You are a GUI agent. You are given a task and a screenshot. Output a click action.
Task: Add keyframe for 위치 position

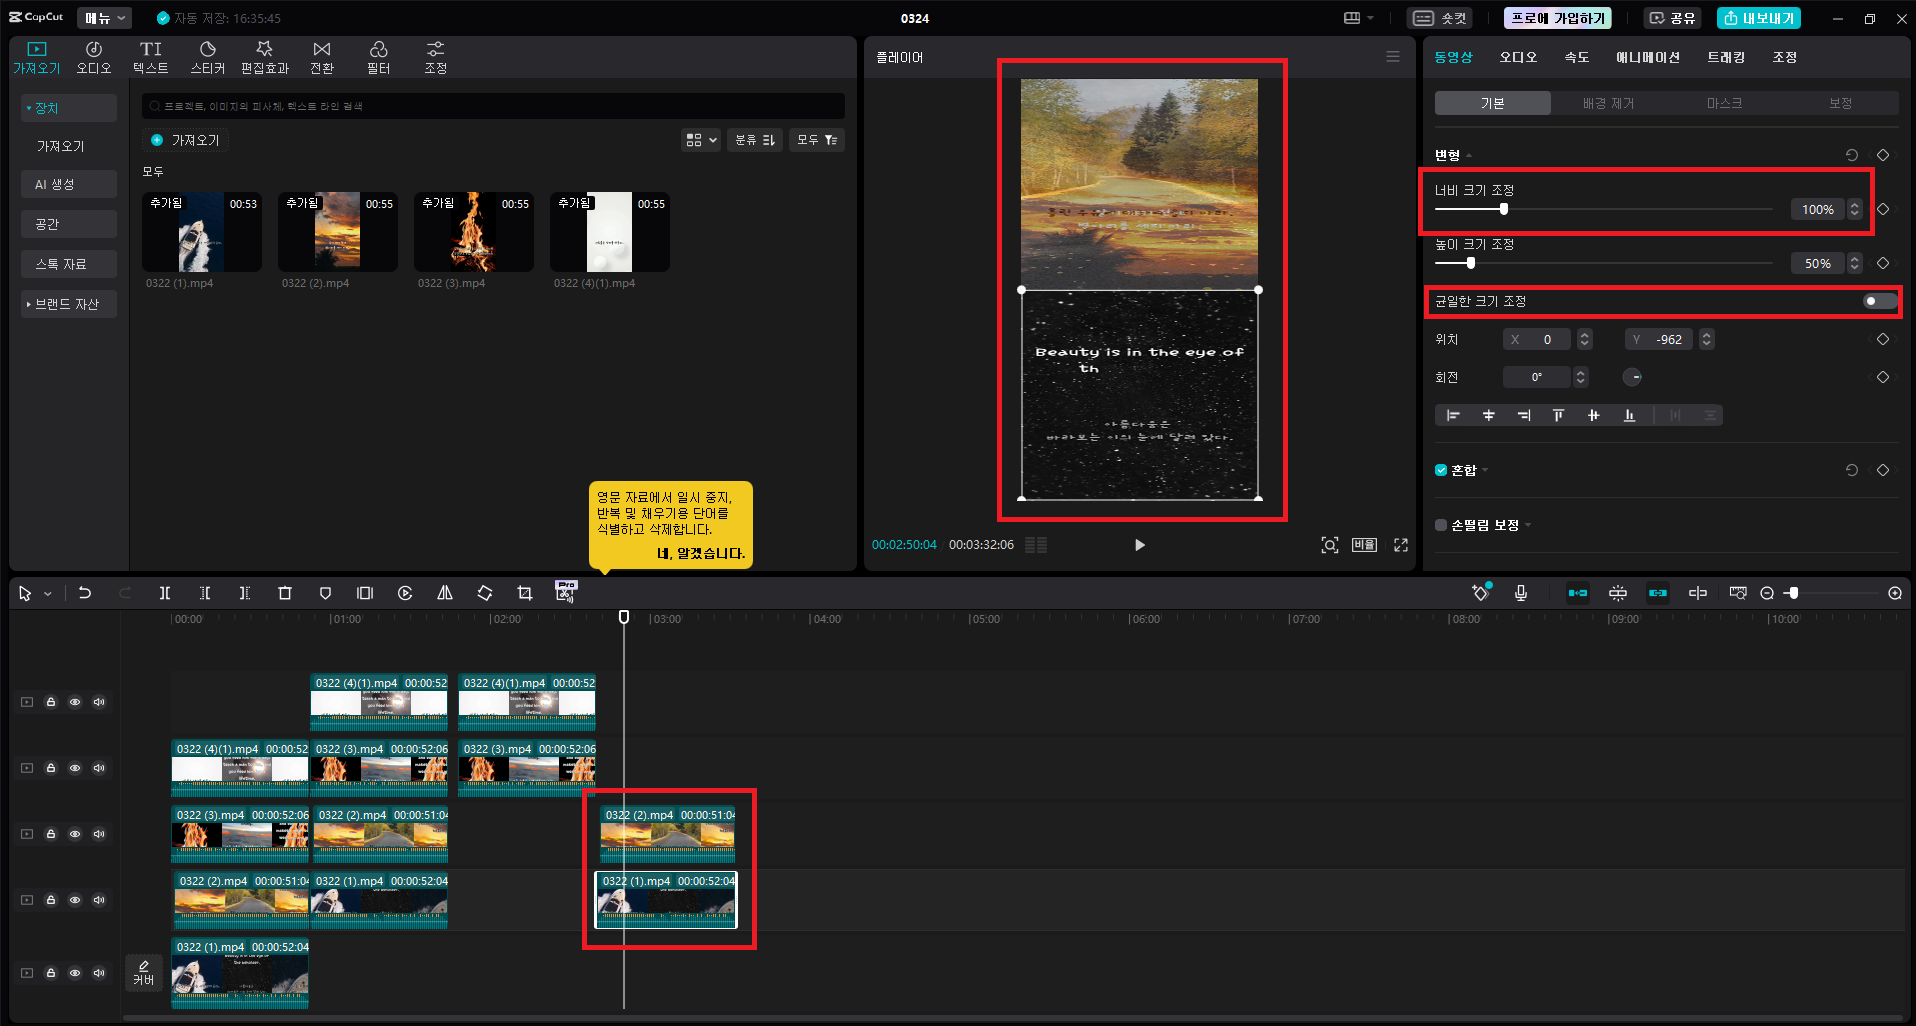(x=1883, y=339)
